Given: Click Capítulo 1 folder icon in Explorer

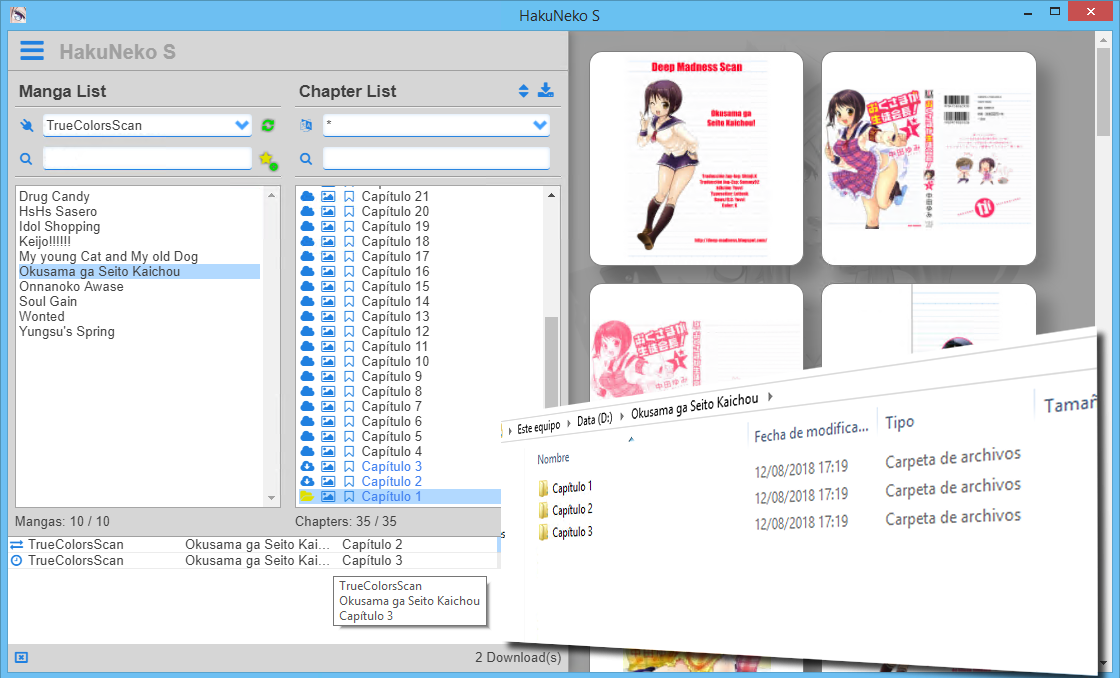Looking at the screenshot, I should 544,489.
